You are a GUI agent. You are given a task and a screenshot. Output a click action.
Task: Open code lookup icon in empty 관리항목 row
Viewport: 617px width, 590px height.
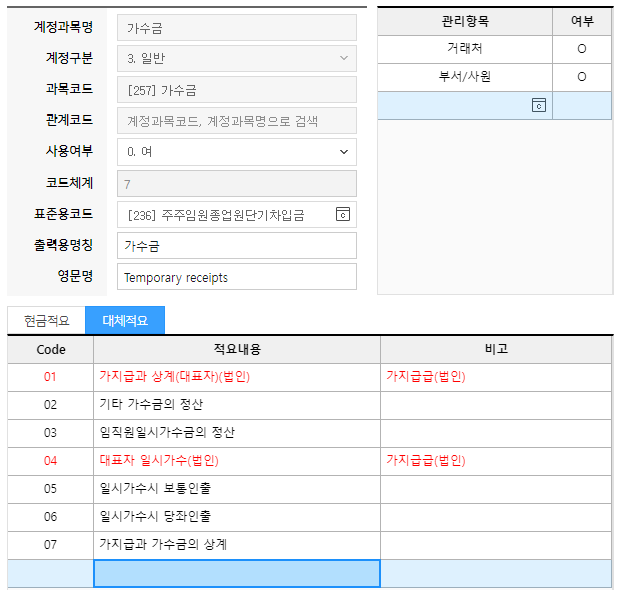(539, 105)
